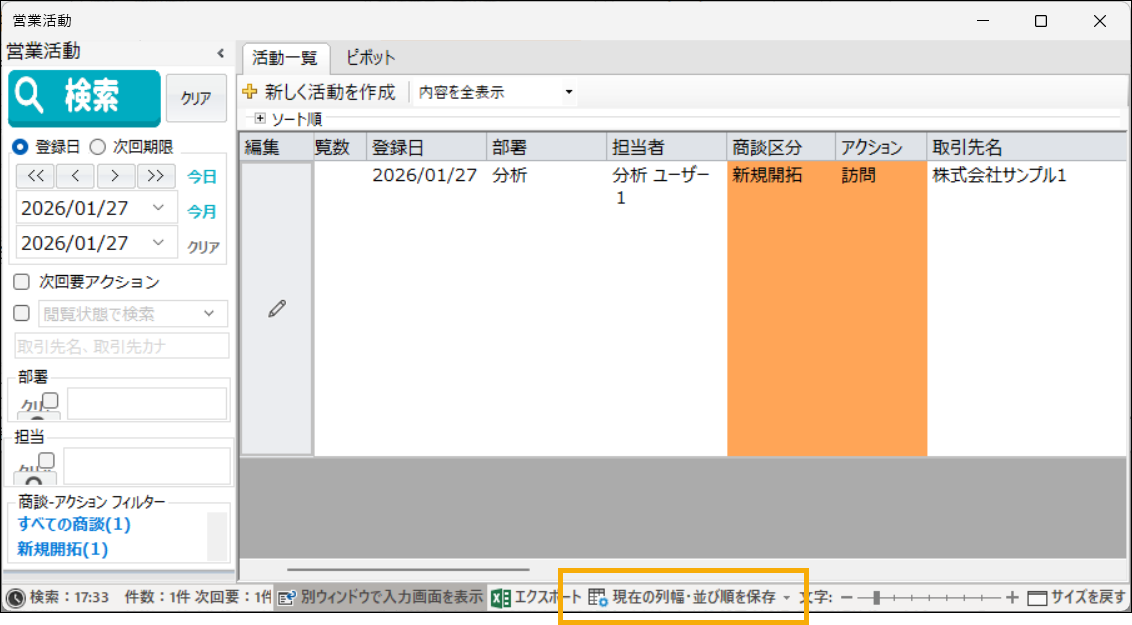
Task: Click 新しく活動を作成 plus button
Action: 319,92
